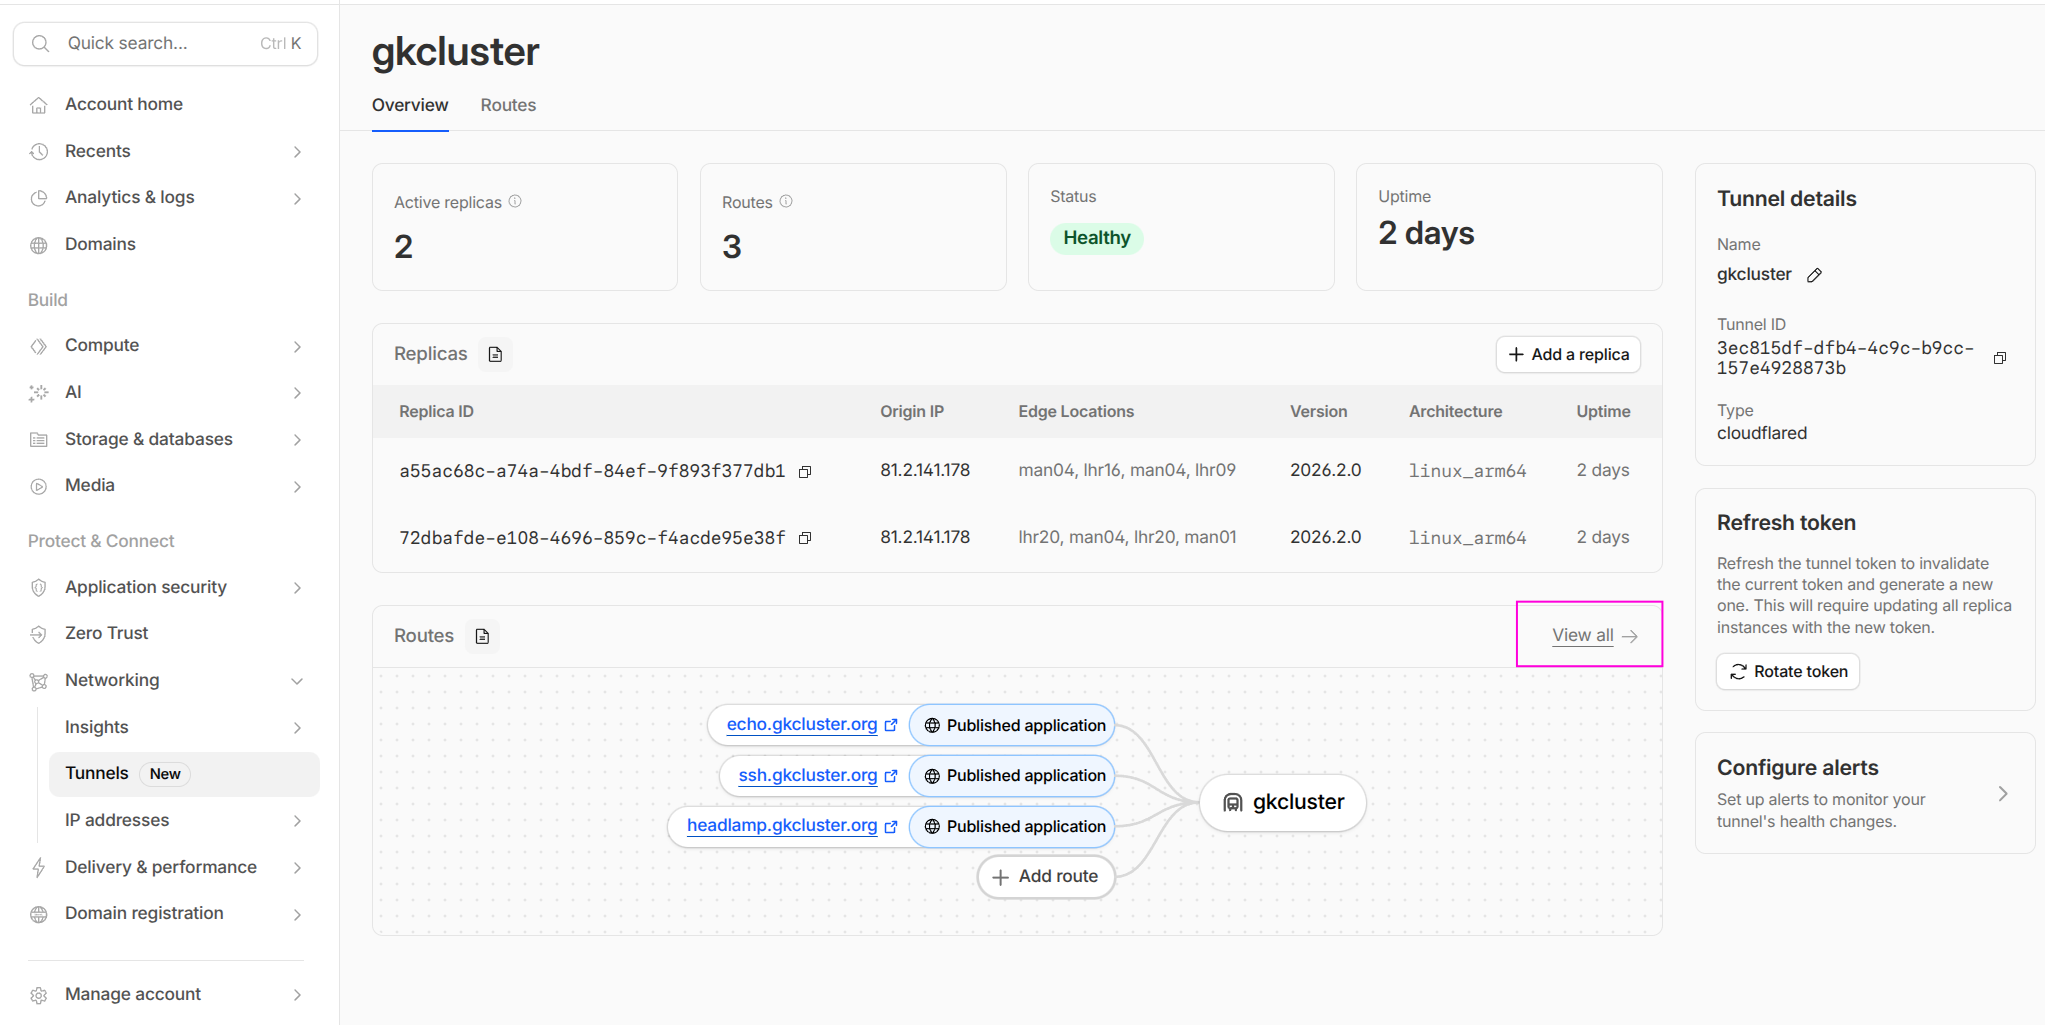Screen dimensions: 2045x1025
Task: Click View all routes link
Action: coord(1593,635)
